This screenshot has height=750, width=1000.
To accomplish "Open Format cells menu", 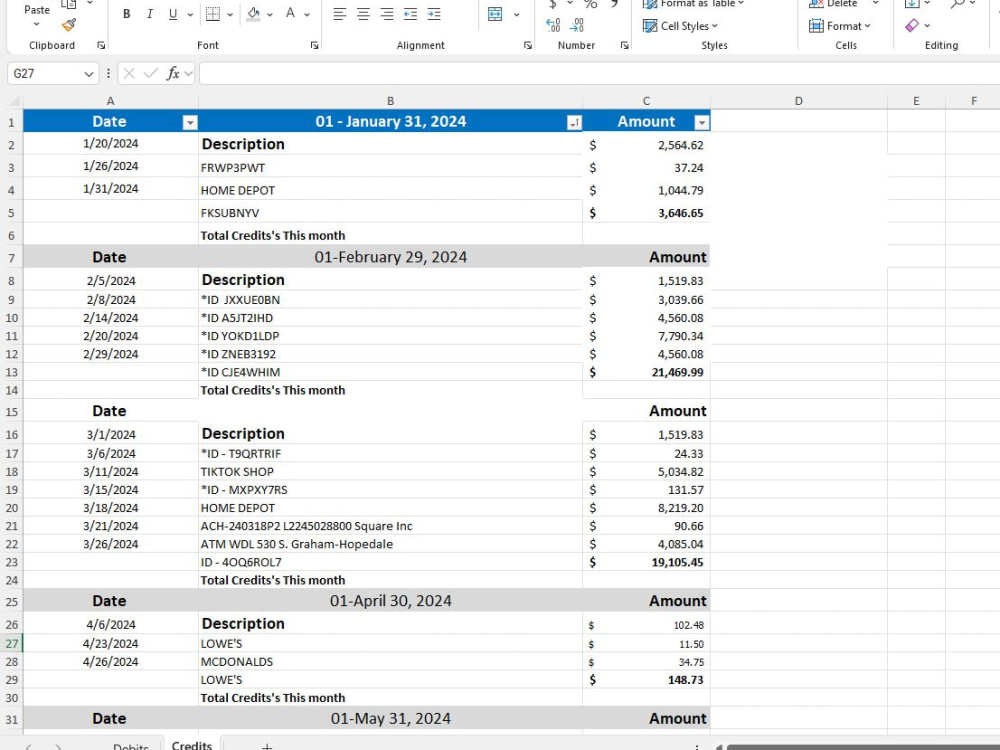I will coord(840,26).
